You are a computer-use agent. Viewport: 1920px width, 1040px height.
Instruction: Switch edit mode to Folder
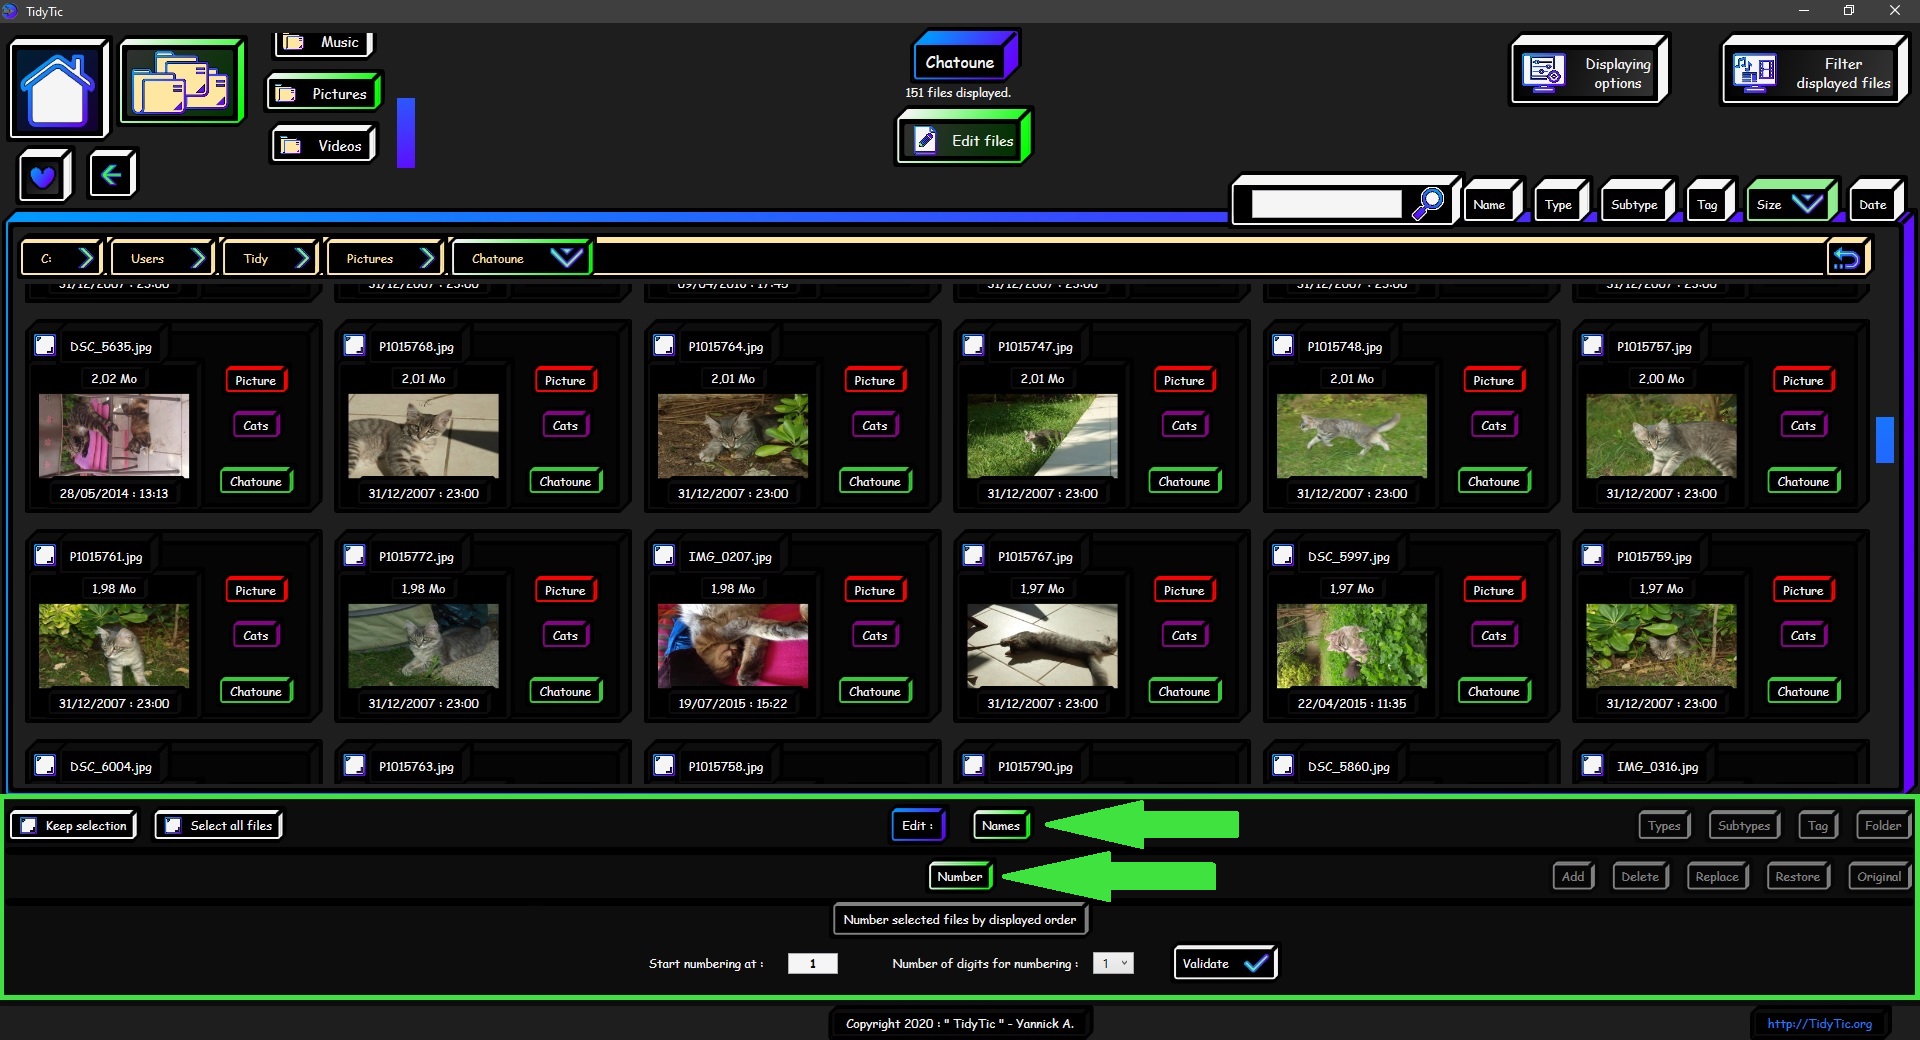click(x=1883, y=825)
